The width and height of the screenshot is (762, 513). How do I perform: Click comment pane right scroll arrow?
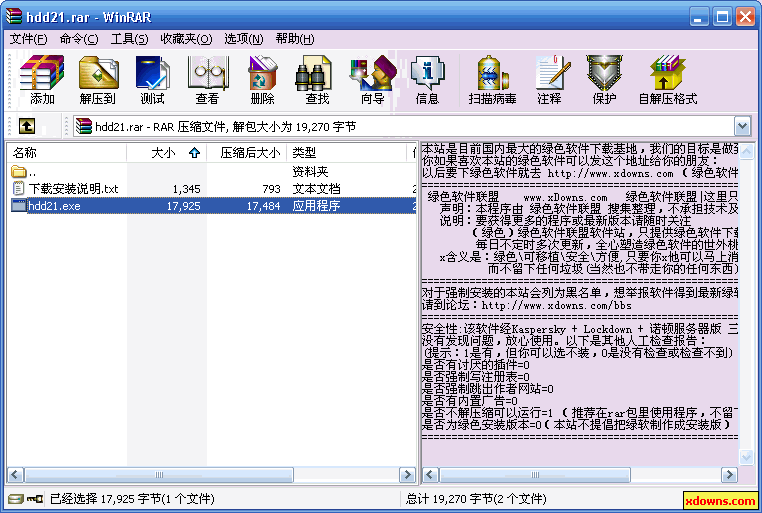tap(729, 475)
